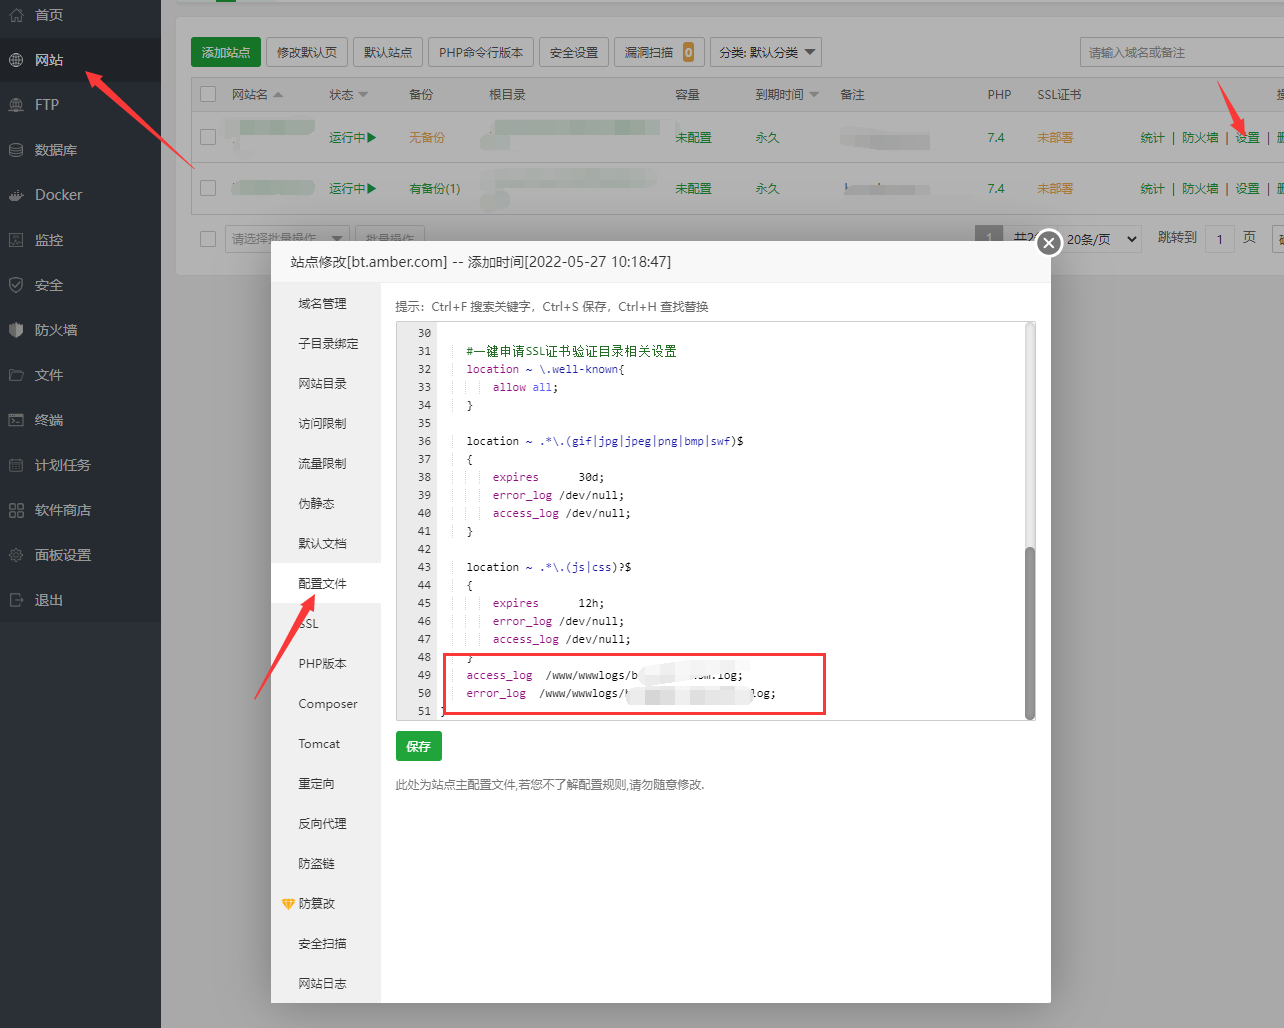Viewport: 1284px width, 1028px height.
Task: Open the 20条/页 page size dropdown
Action: point(1101,239)
